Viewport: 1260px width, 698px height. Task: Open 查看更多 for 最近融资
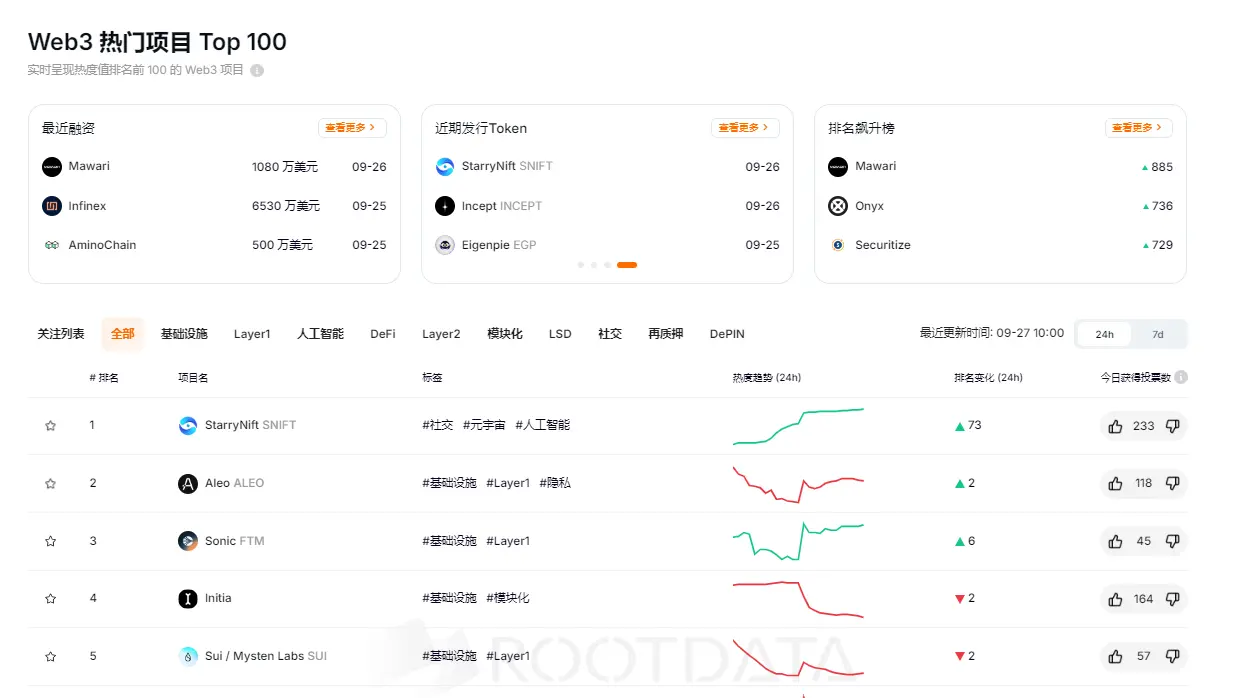click(x=352, y=127)
